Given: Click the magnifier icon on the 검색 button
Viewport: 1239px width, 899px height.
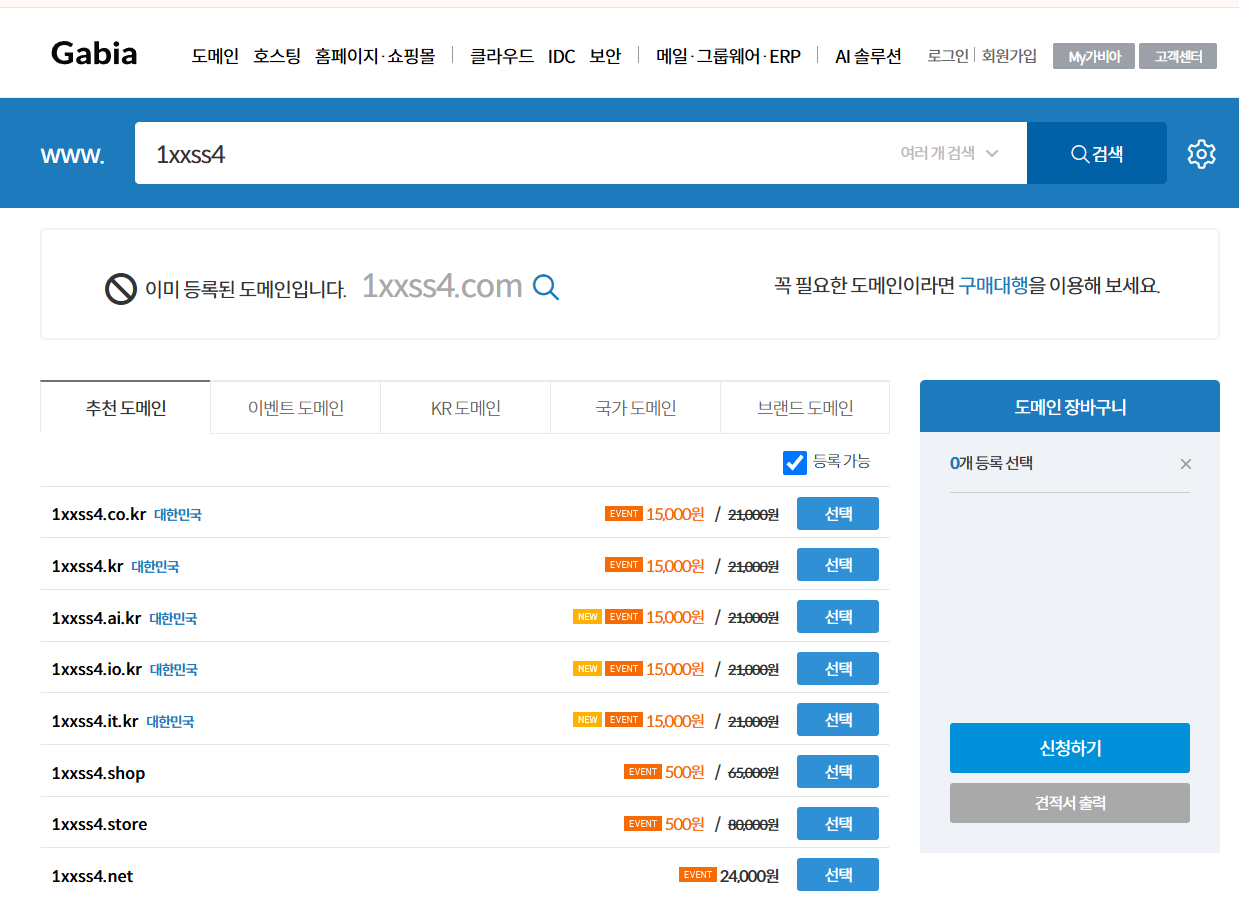Looking at the screenshot, I should pos(1080,153).
